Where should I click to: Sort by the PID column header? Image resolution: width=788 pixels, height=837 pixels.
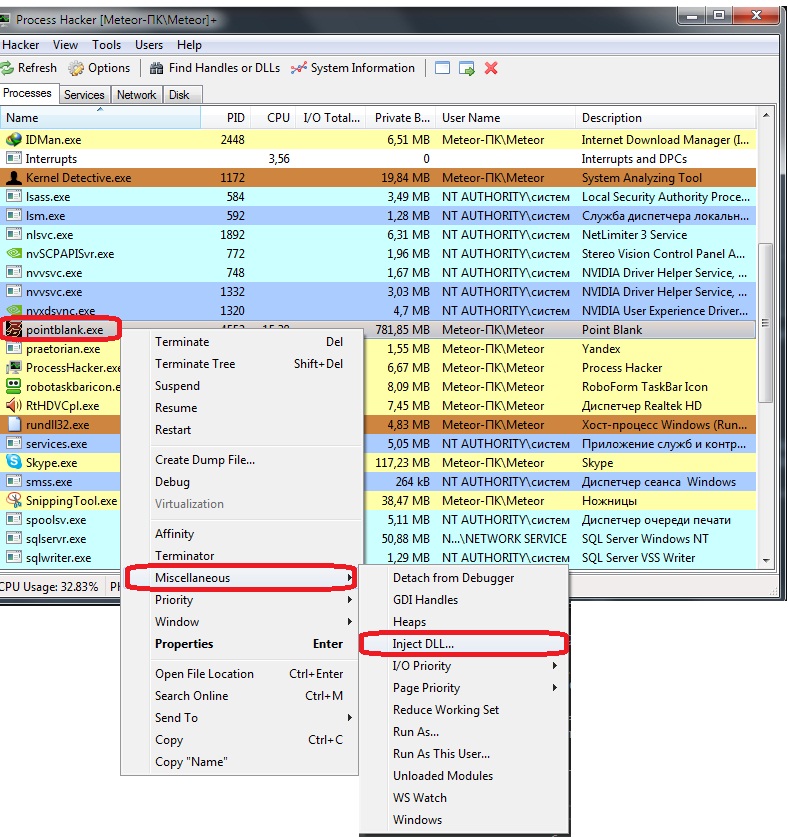click(x=235, y=117)
